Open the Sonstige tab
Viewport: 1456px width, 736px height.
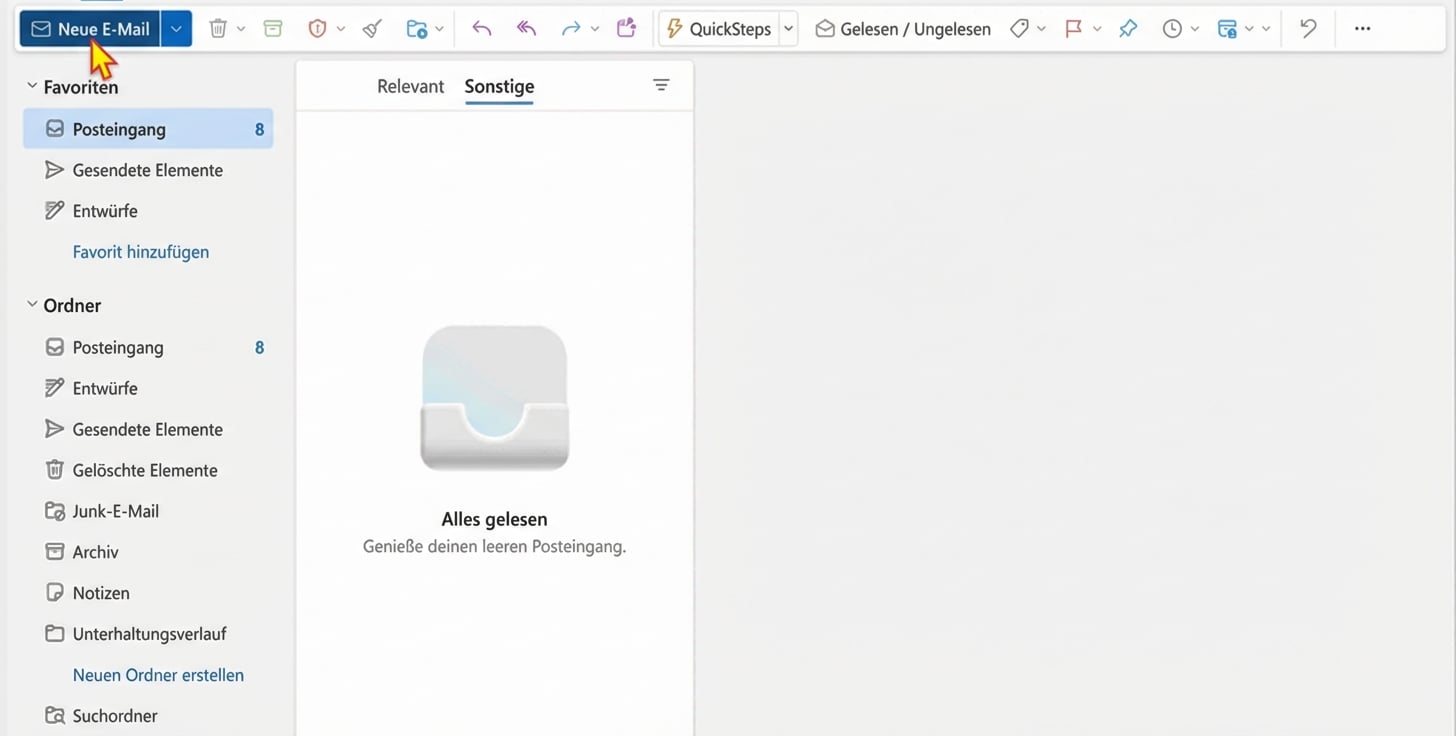click(499, 86)
